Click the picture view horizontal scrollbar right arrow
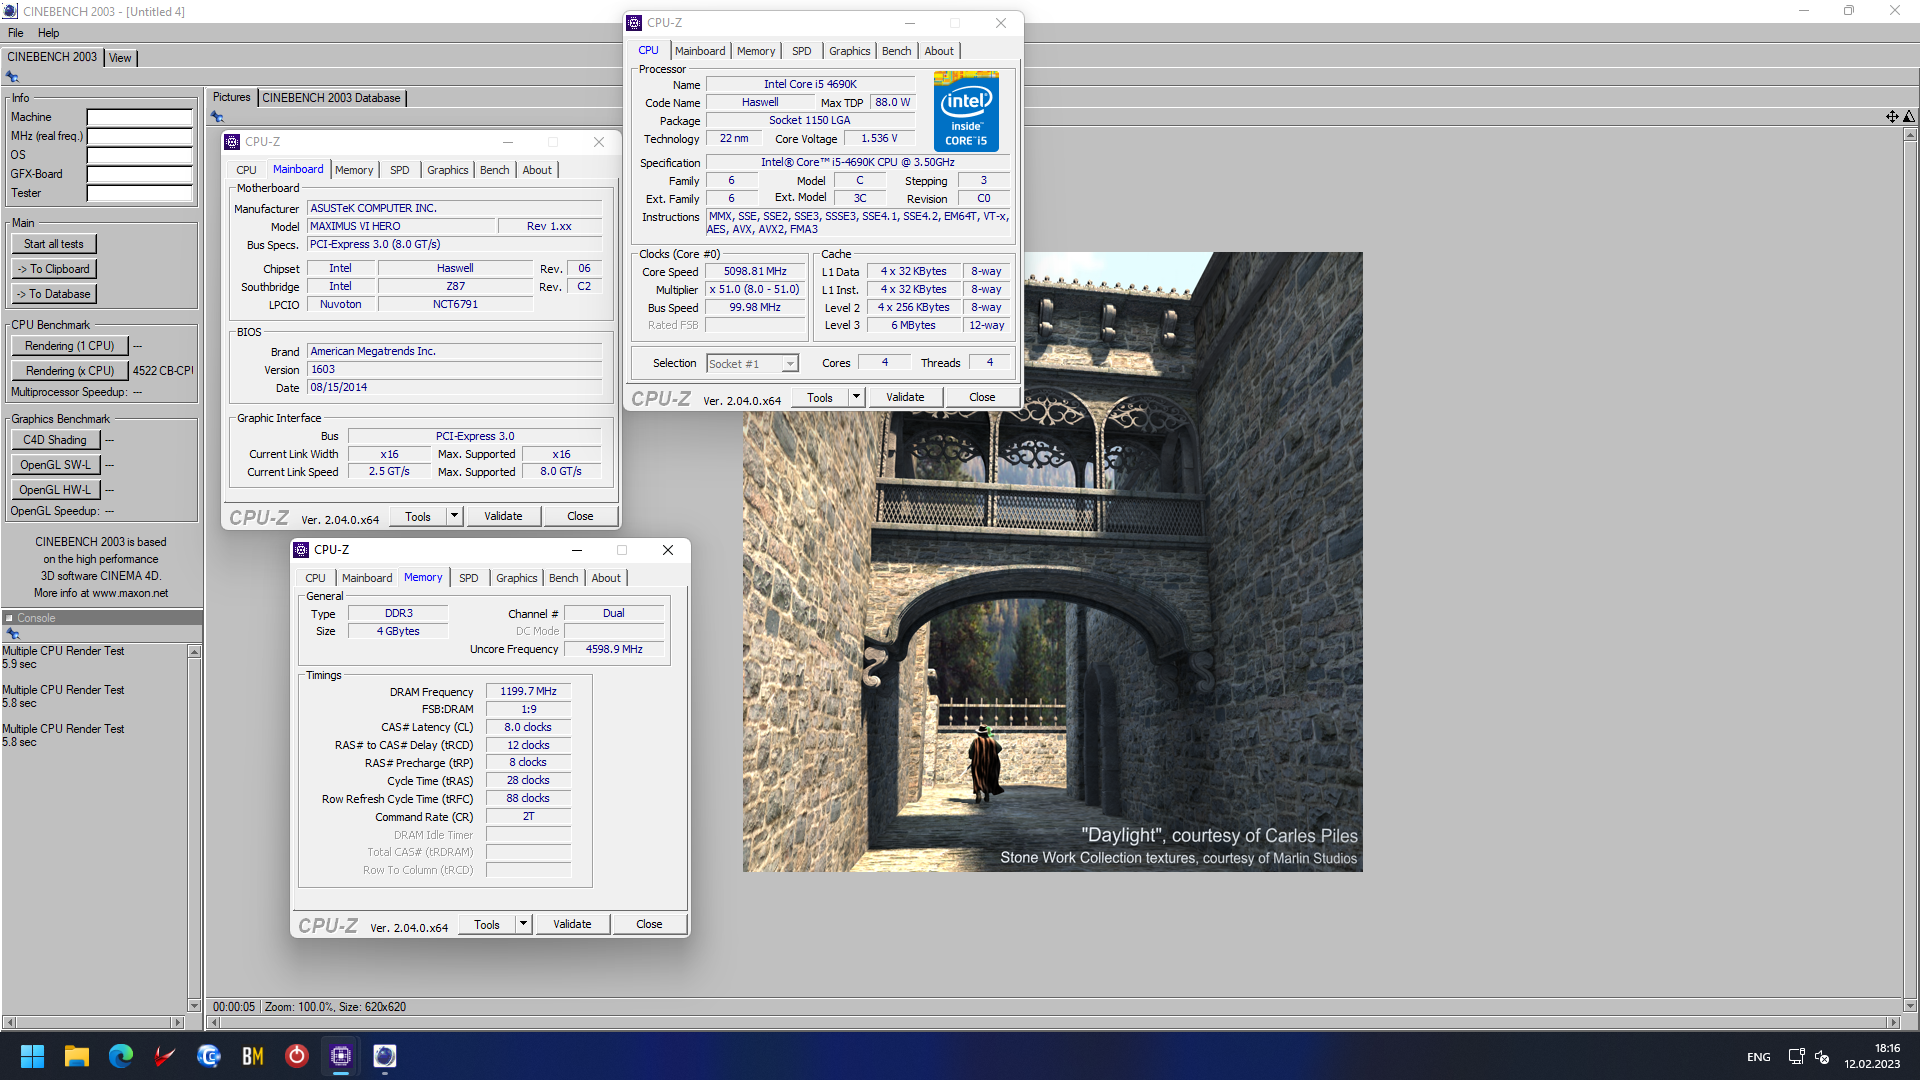Viewport: 1920px width, 1080px height. (x=1893, y=1022)
